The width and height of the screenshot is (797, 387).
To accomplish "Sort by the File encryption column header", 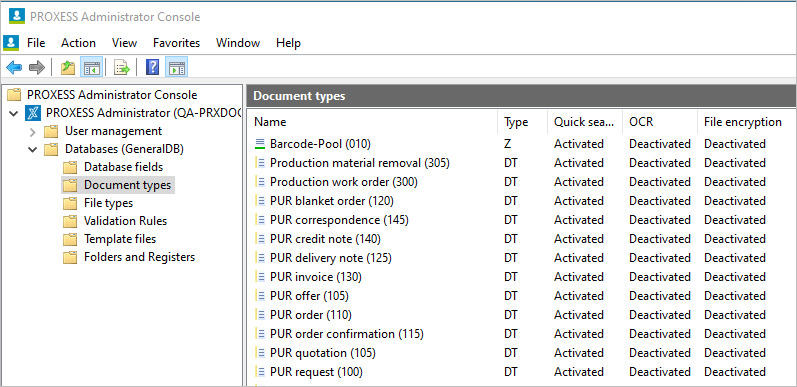I will tap(744, 122).
